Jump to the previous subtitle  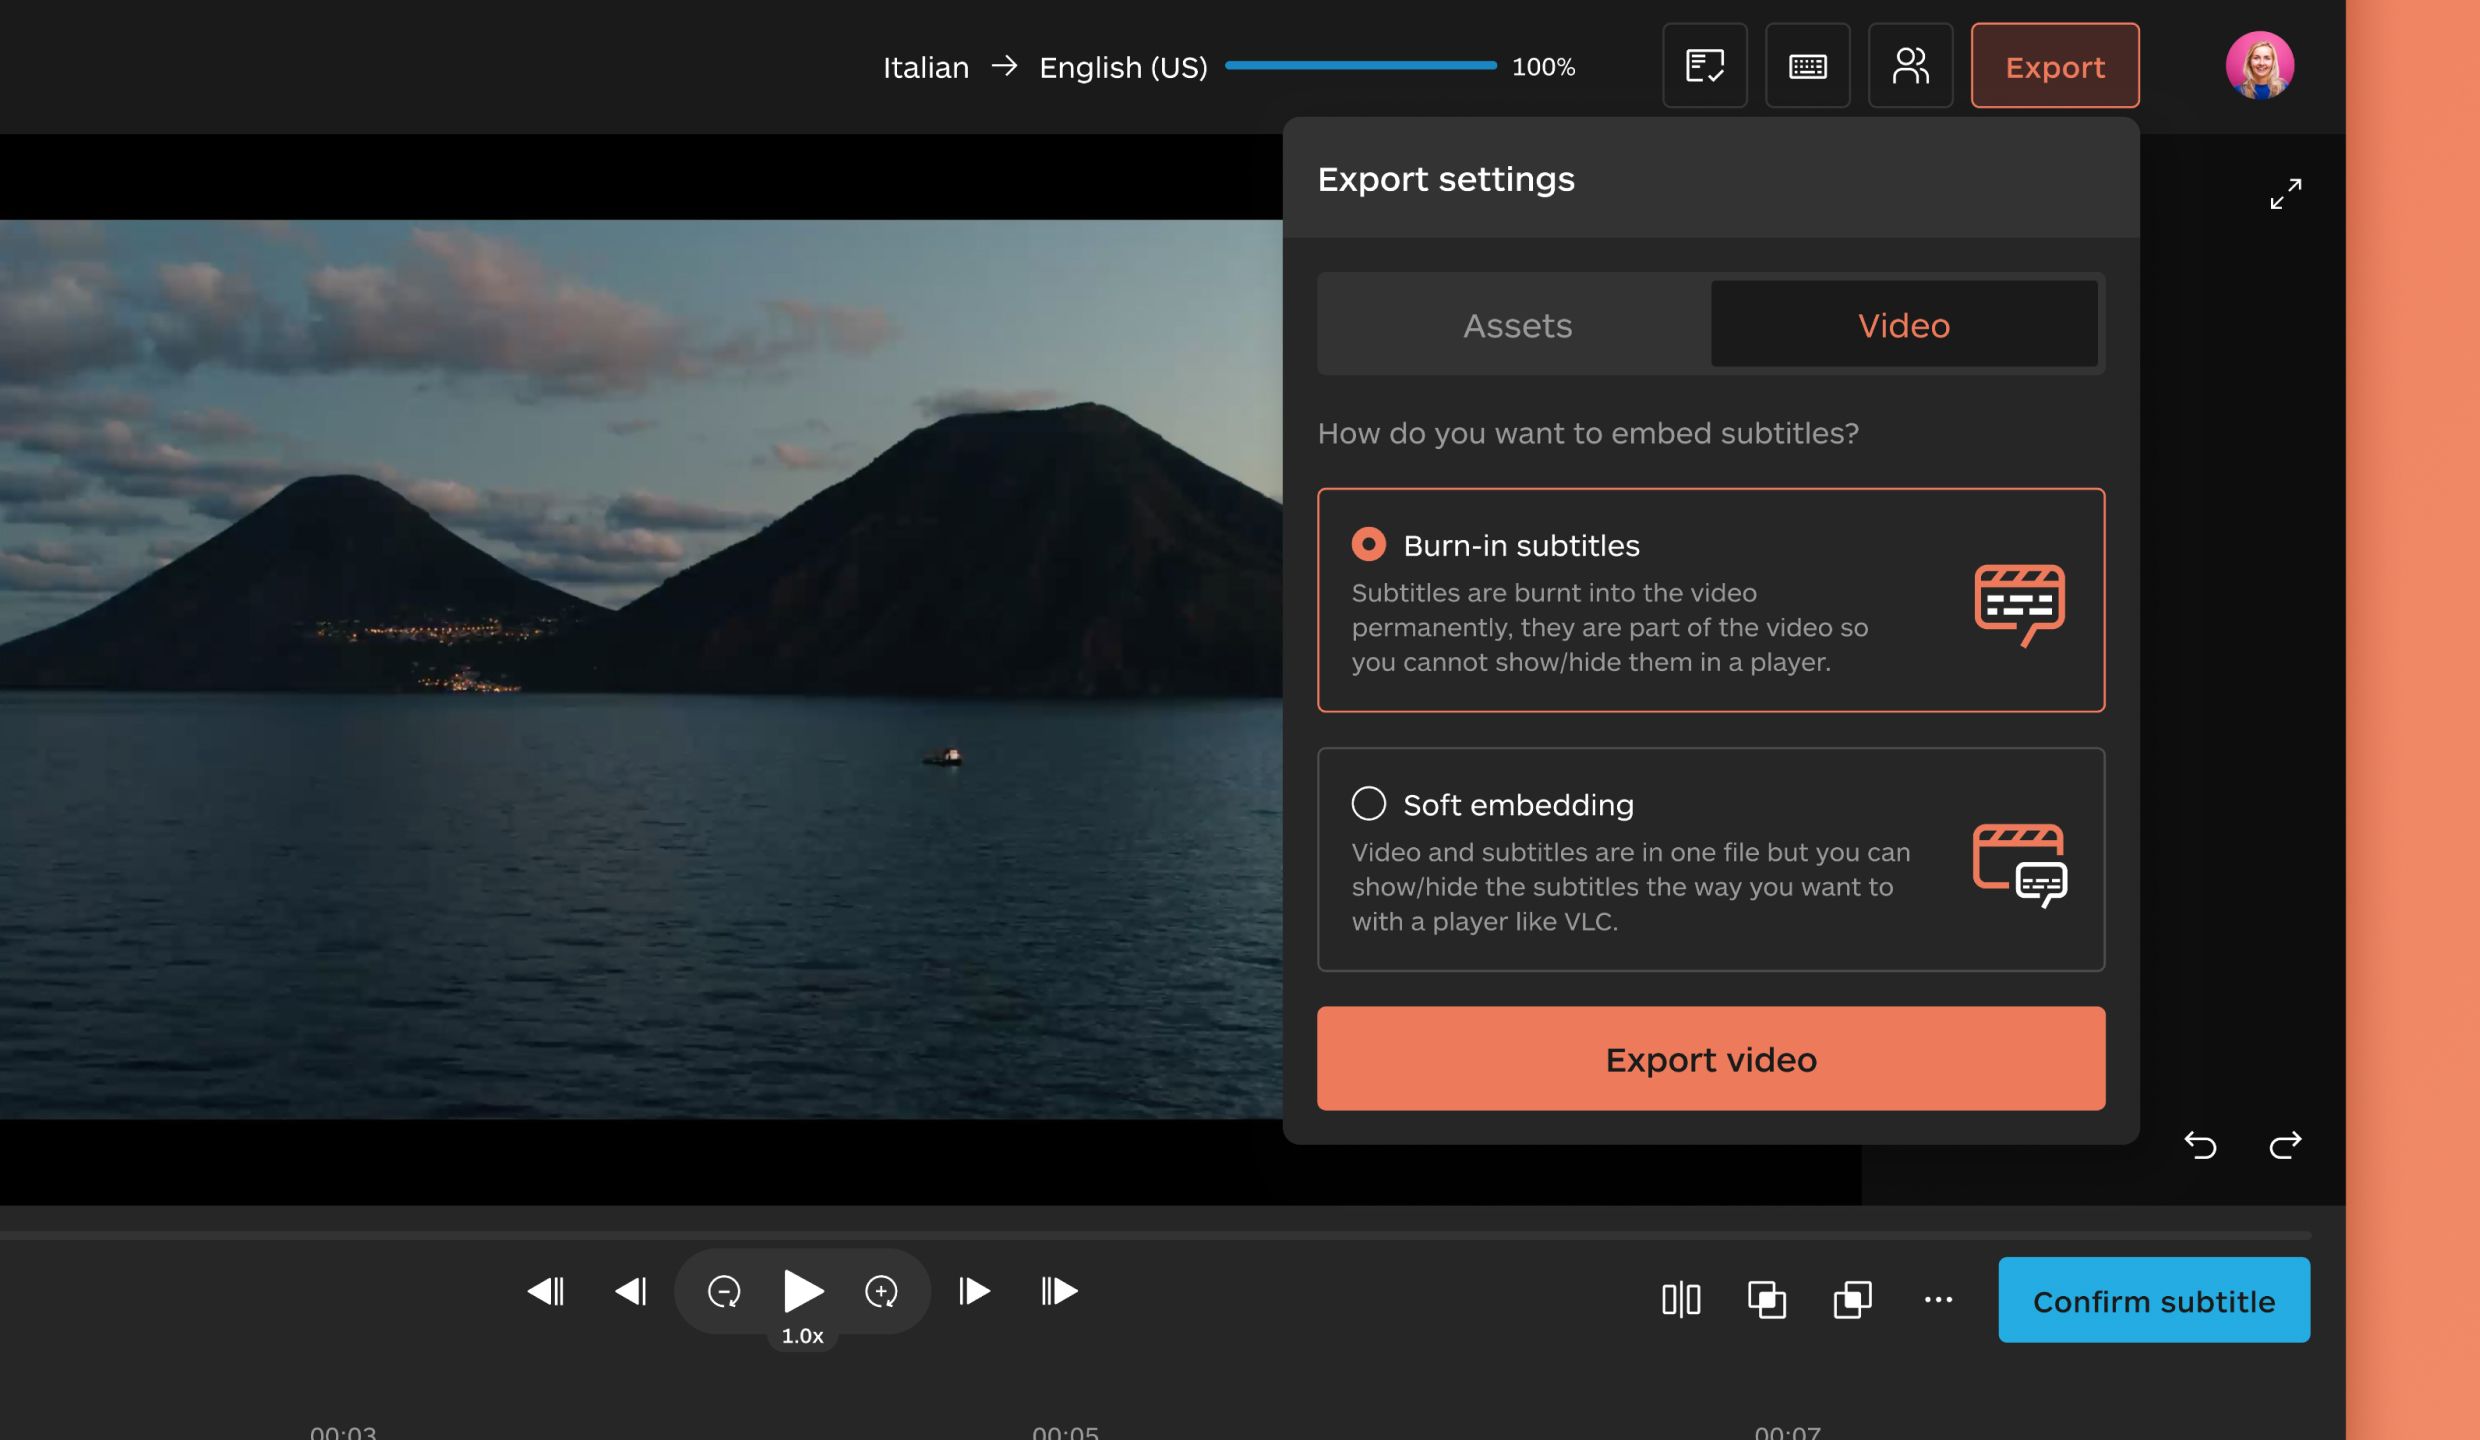point(545,1291)
